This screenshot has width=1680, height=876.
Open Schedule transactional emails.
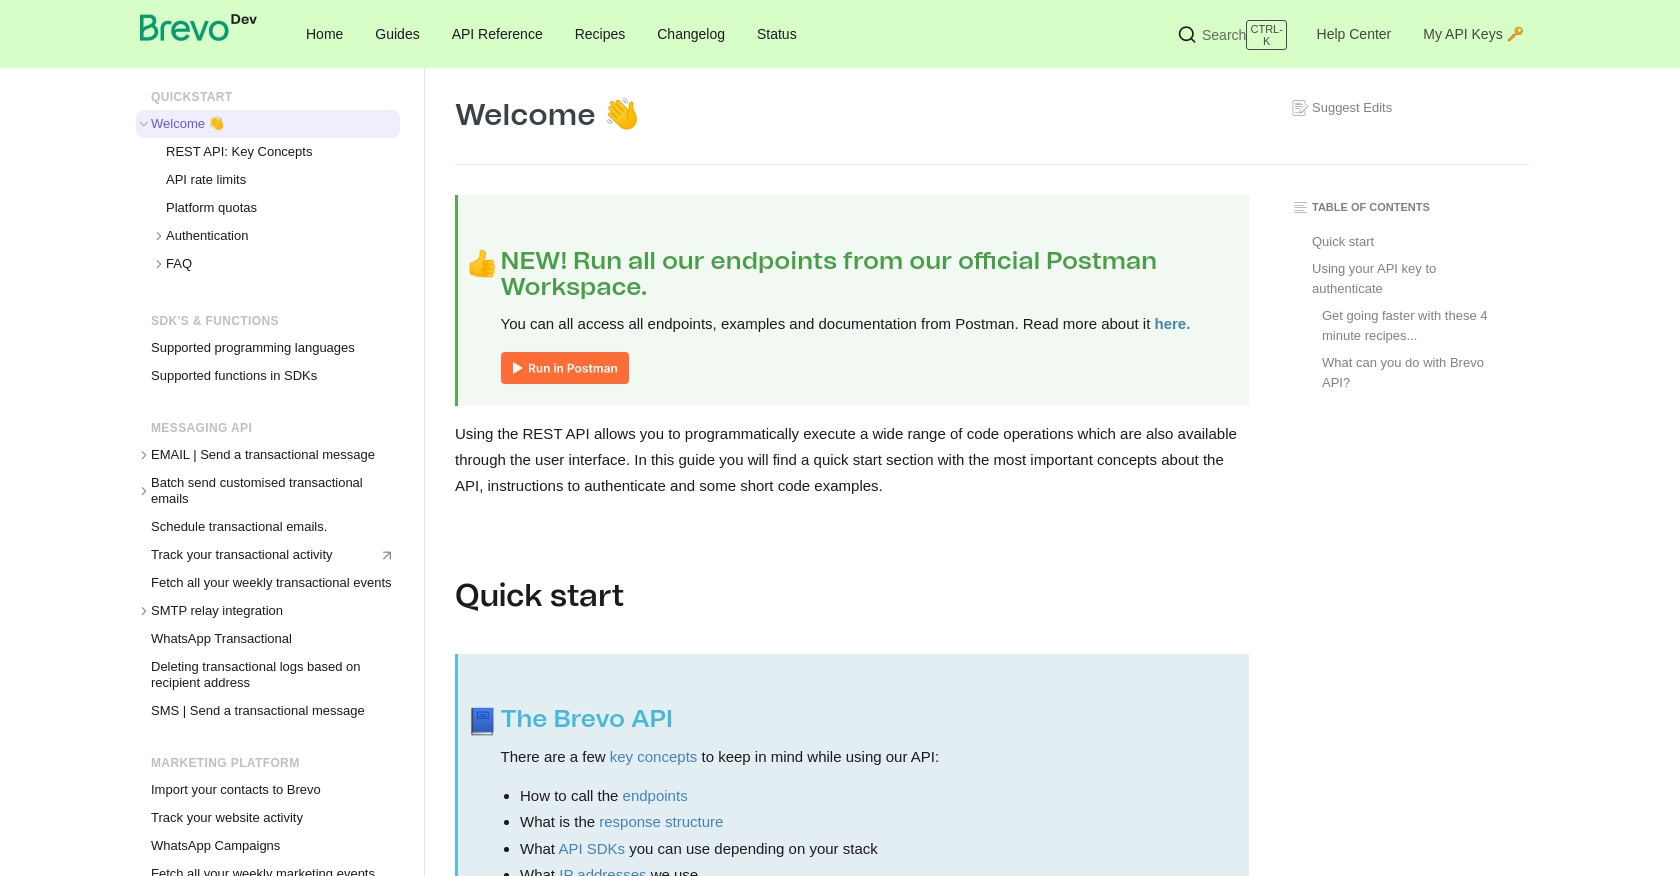click(x=239, y=527)
